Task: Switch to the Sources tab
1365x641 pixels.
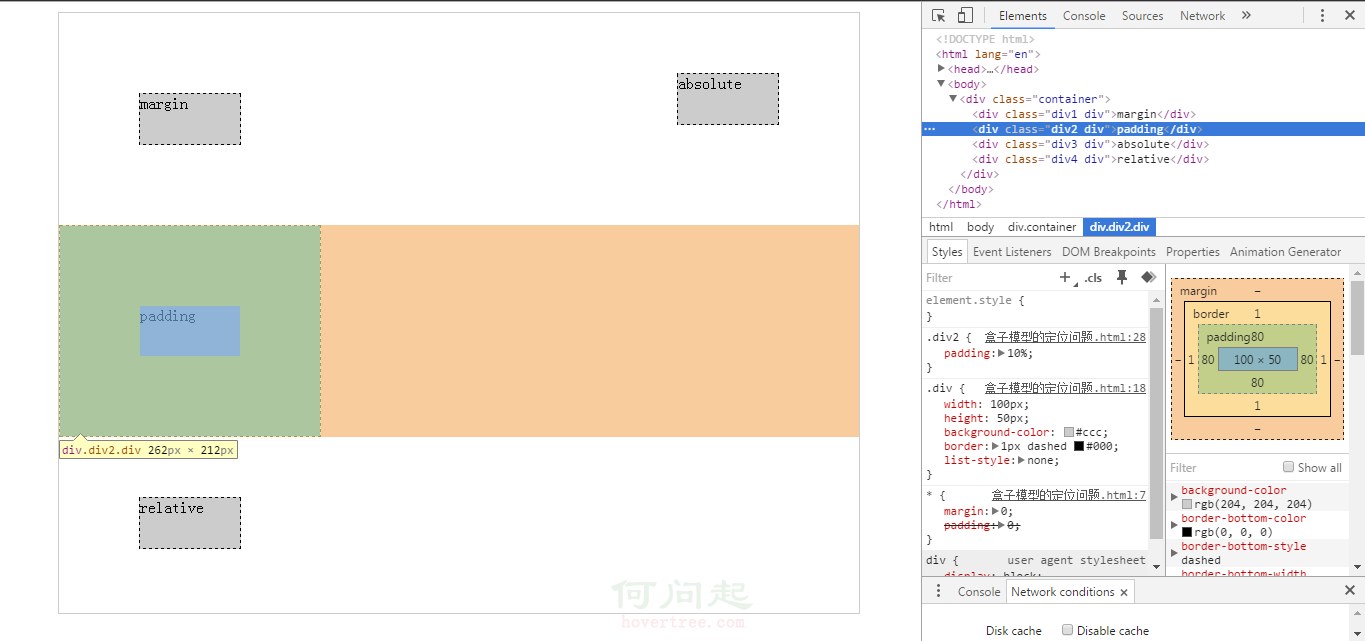Action: 1142,15
